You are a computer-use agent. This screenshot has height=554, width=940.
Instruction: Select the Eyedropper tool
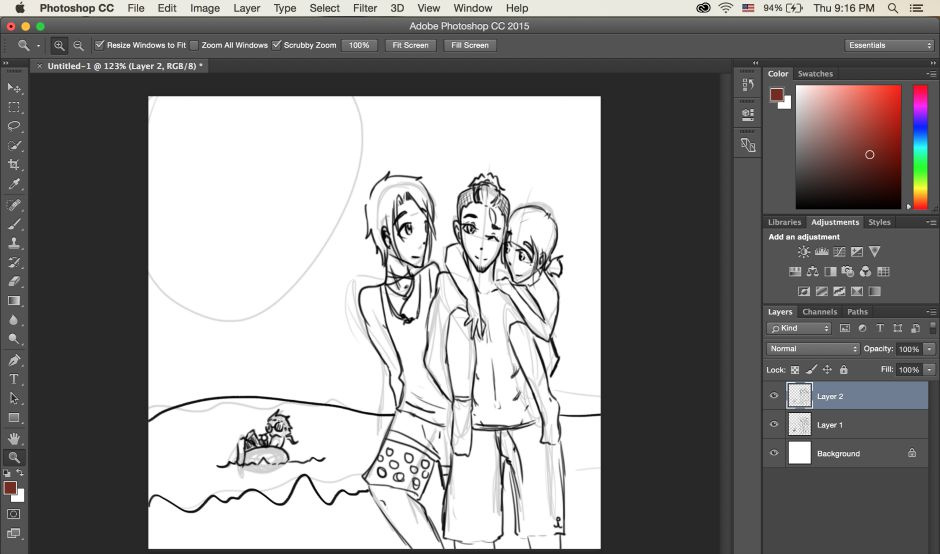coord(14,184)
